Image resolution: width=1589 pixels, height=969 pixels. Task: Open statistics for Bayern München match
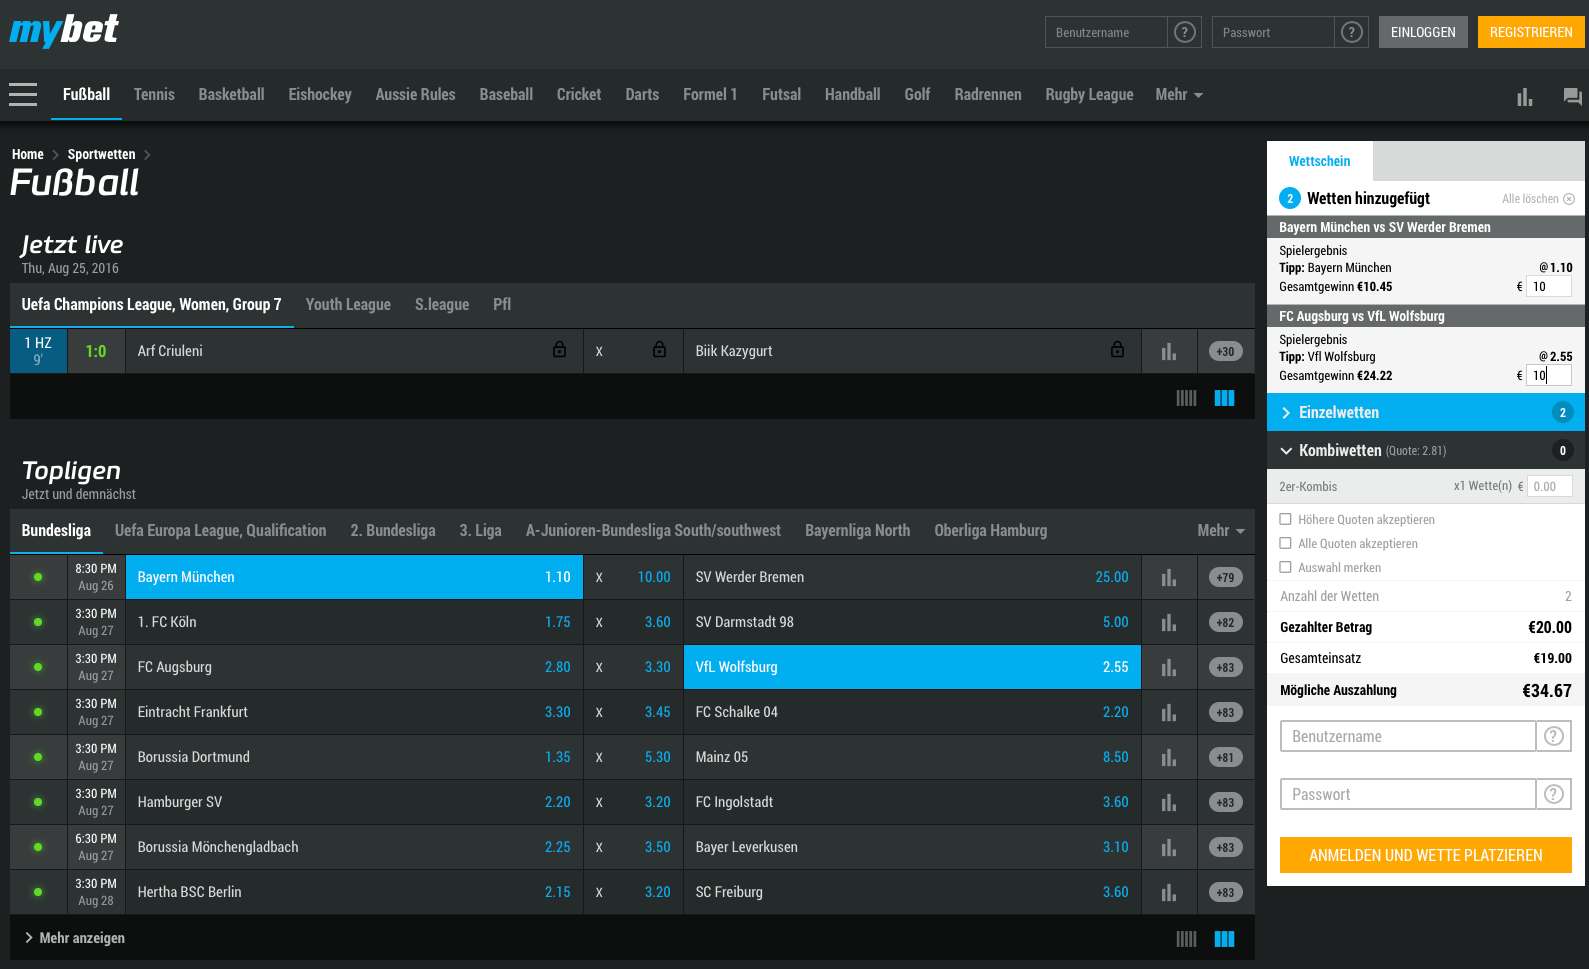coord(1168,577)
